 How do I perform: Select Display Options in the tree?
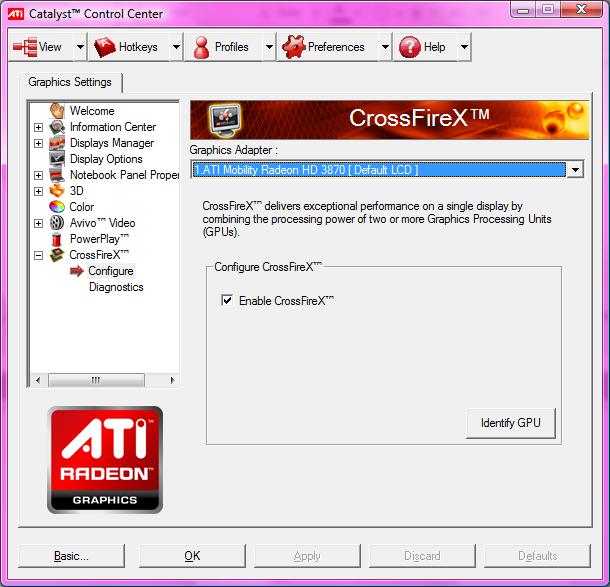(x=106, y=159)
